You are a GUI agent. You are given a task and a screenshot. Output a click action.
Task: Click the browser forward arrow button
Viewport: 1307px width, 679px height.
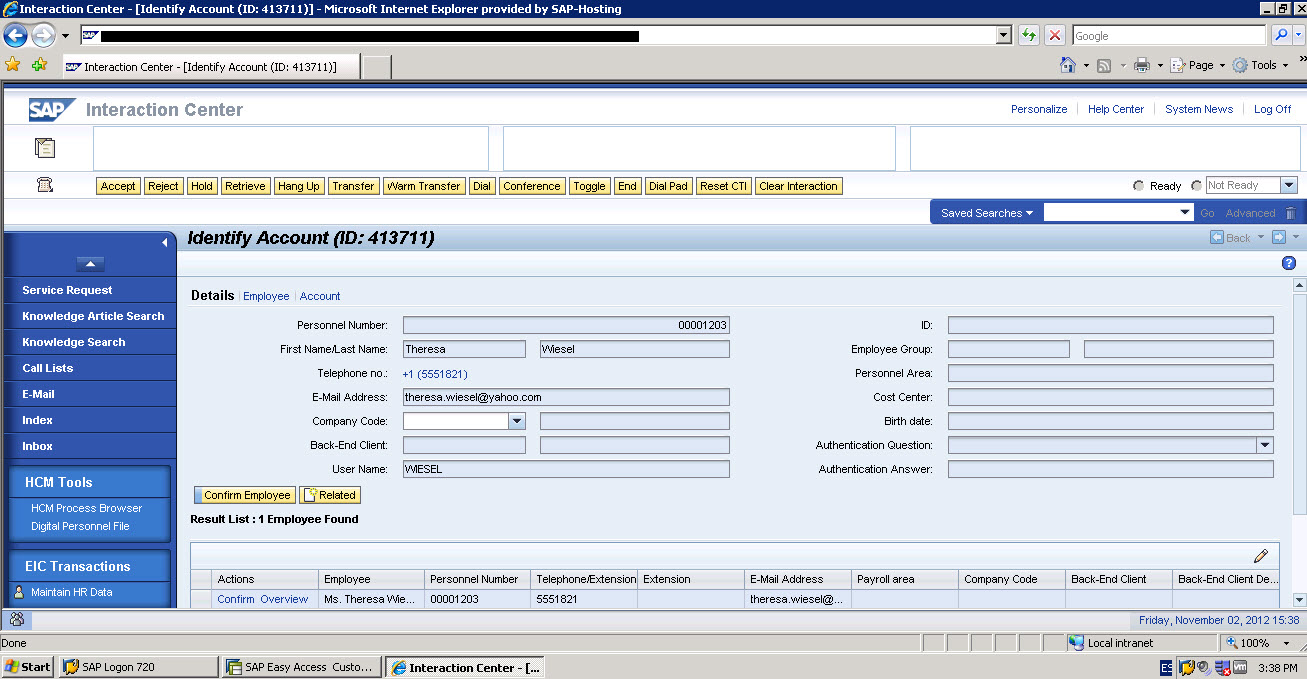click(x=43, y=35)
